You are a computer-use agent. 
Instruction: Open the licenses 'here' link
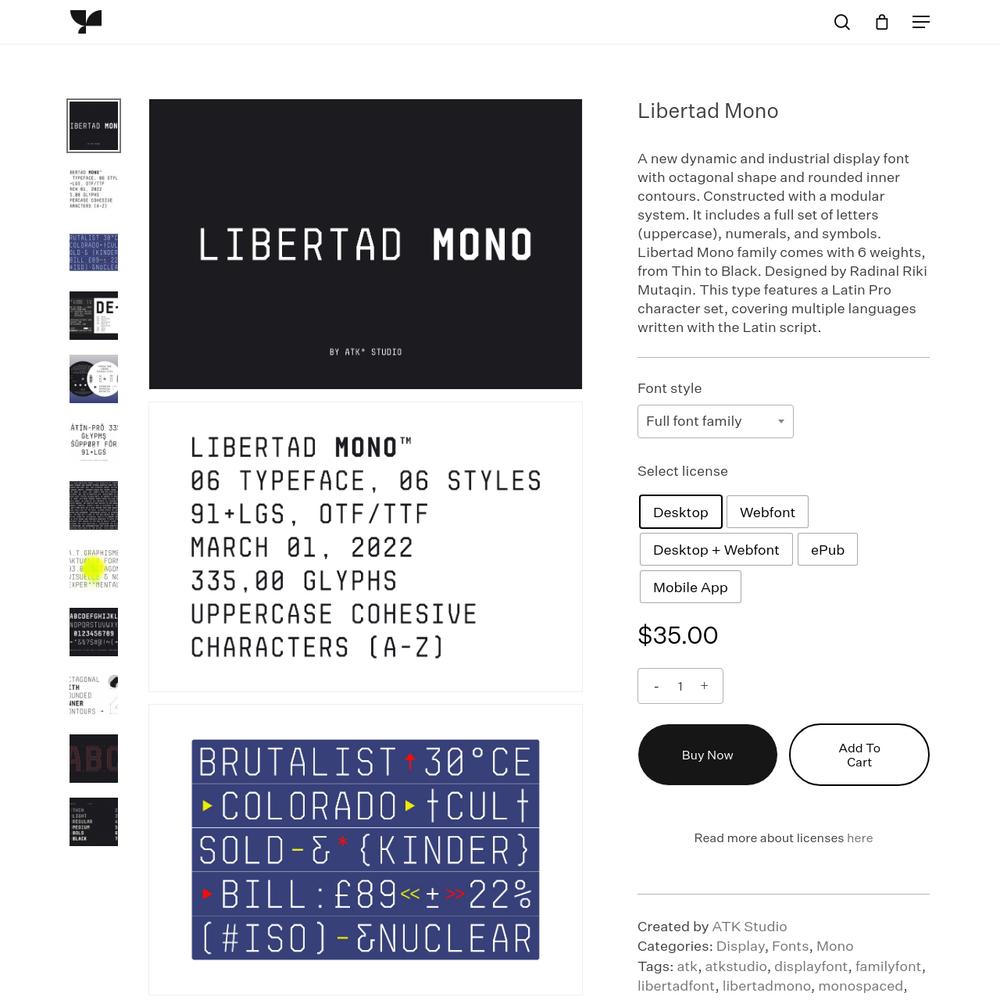(x=860, y=838)
